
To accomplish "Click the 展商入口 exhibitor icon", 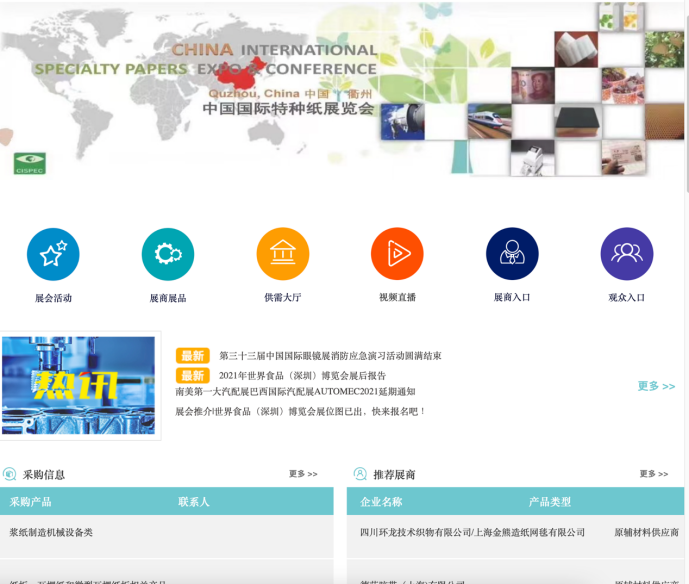I will click(512, 254).
